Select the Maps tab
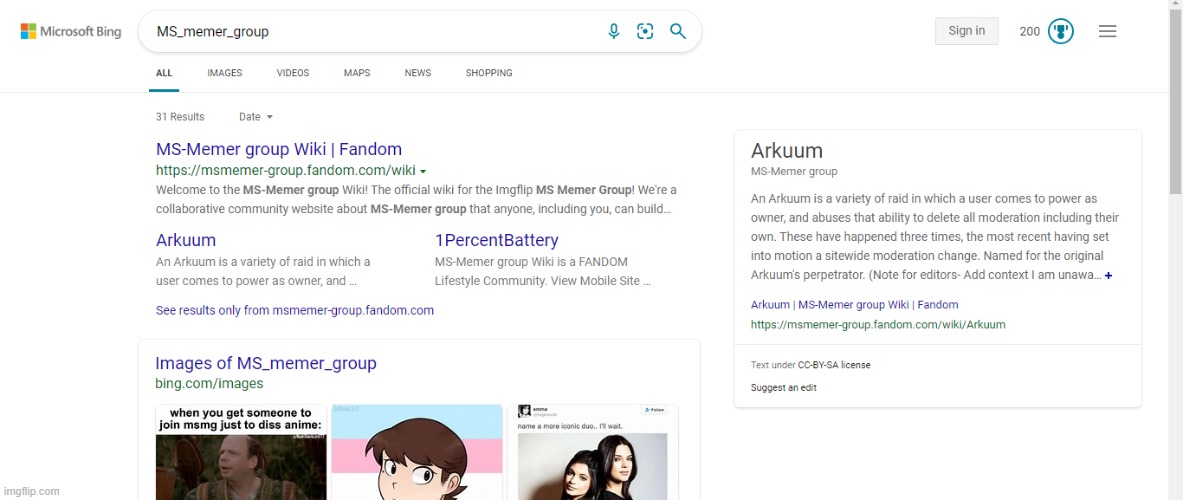The image size is (1183, 500). [357, 73]
